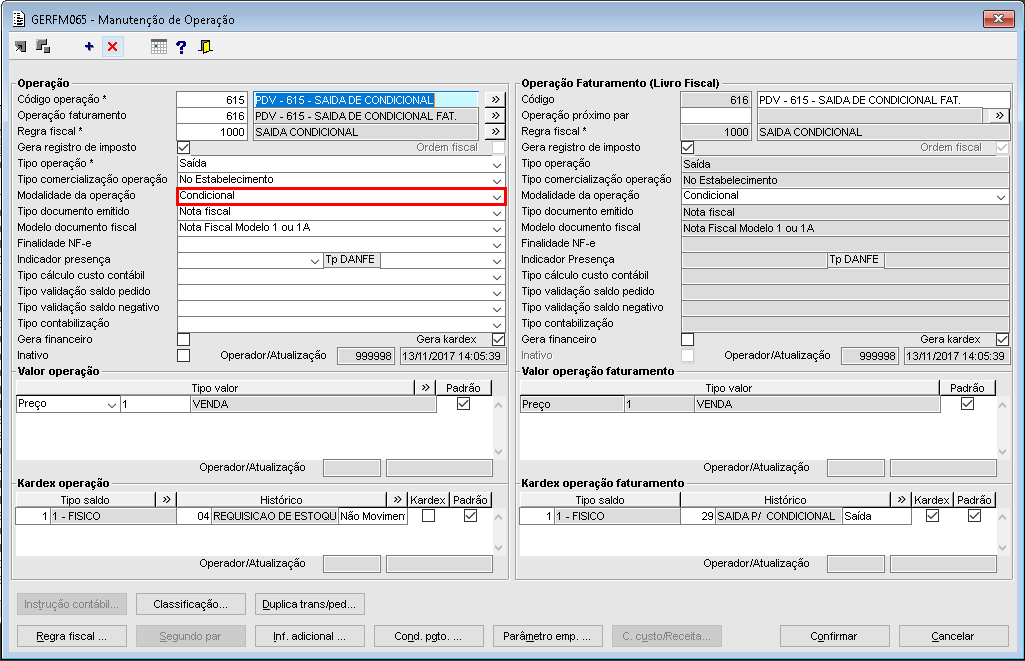Click Duplica trans/ped... button
Image resolution: width=1025 pixels, height=661 pixels.
pyautogui.click(x=310, y=604)
